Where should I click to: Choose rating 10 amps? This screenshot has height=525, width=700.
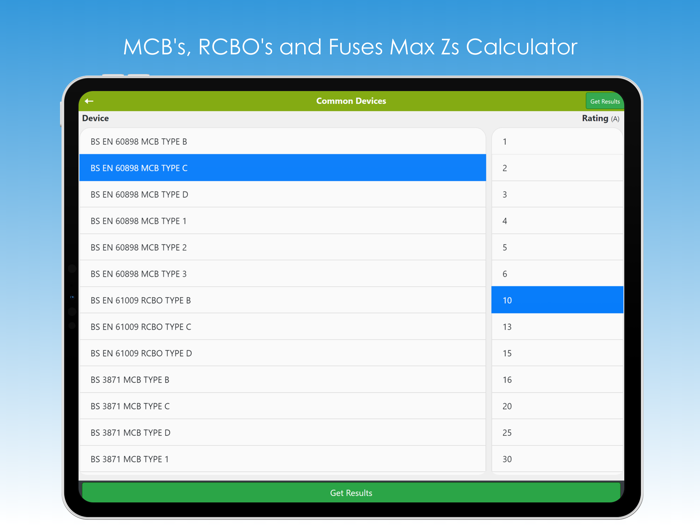pos(557,300)
